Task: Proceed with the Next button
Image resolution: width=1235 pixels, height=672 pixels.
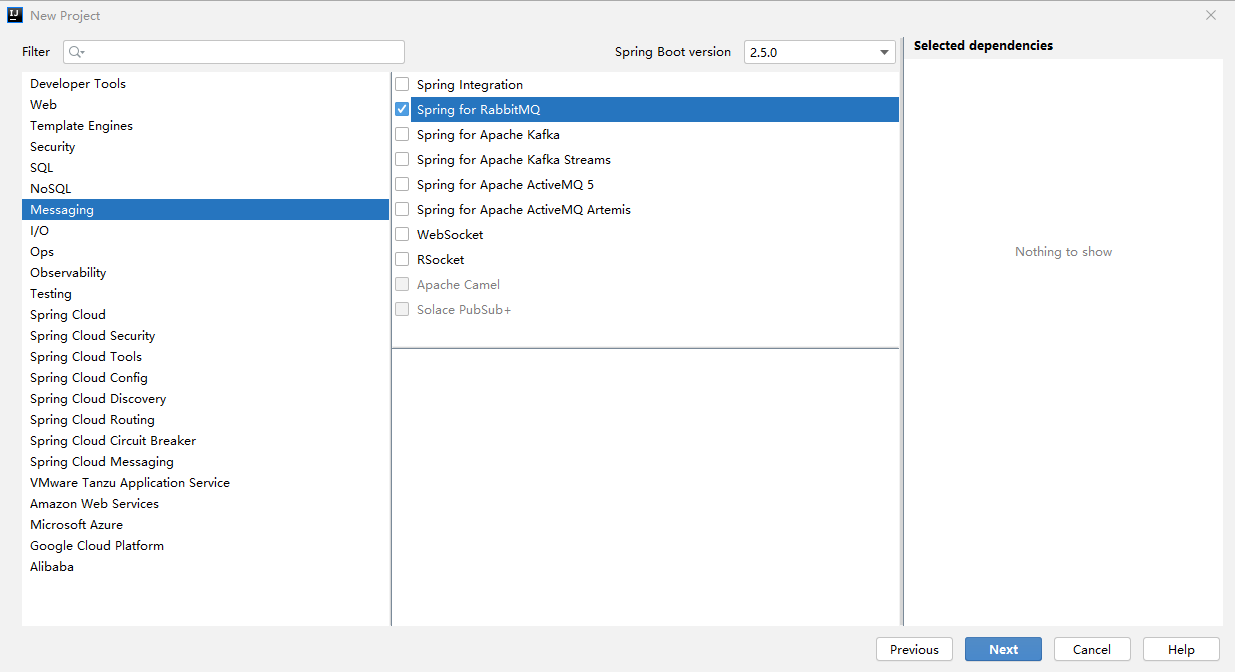Action: coord(1003,650)
